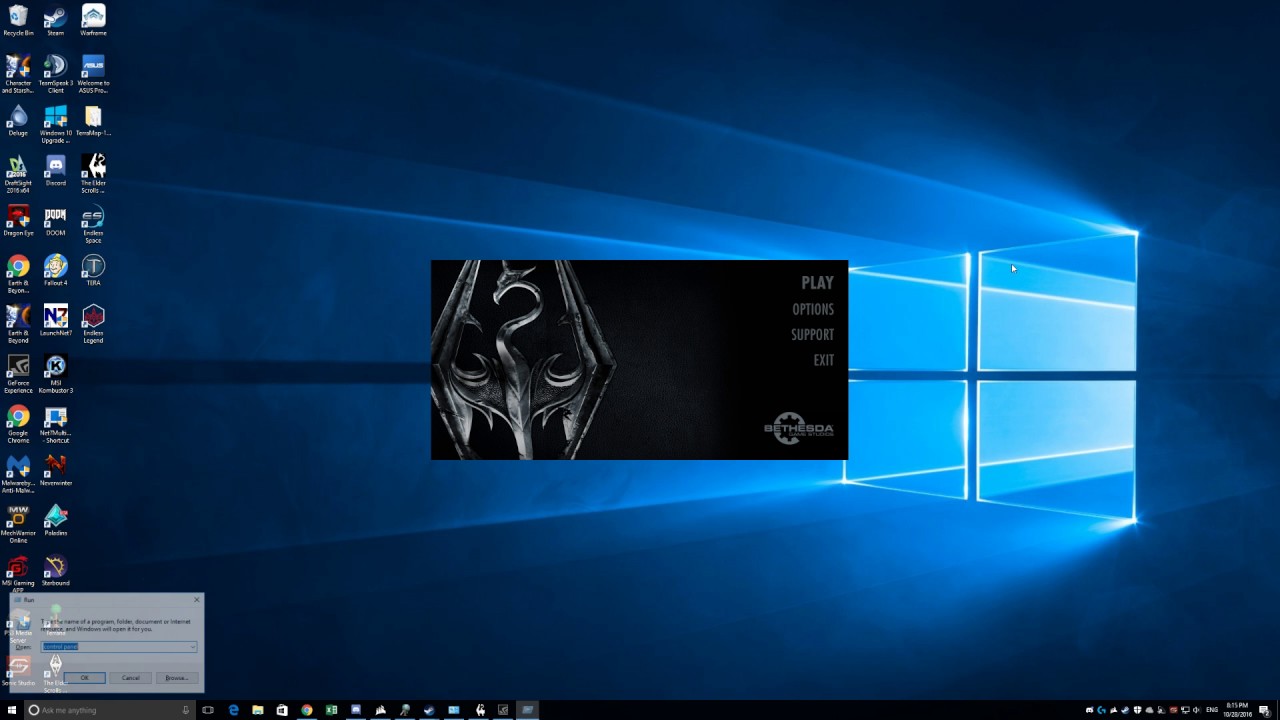Open Excel from the taskbar
The height and width of the screenshot is (720, 1280).
(331, 710)
